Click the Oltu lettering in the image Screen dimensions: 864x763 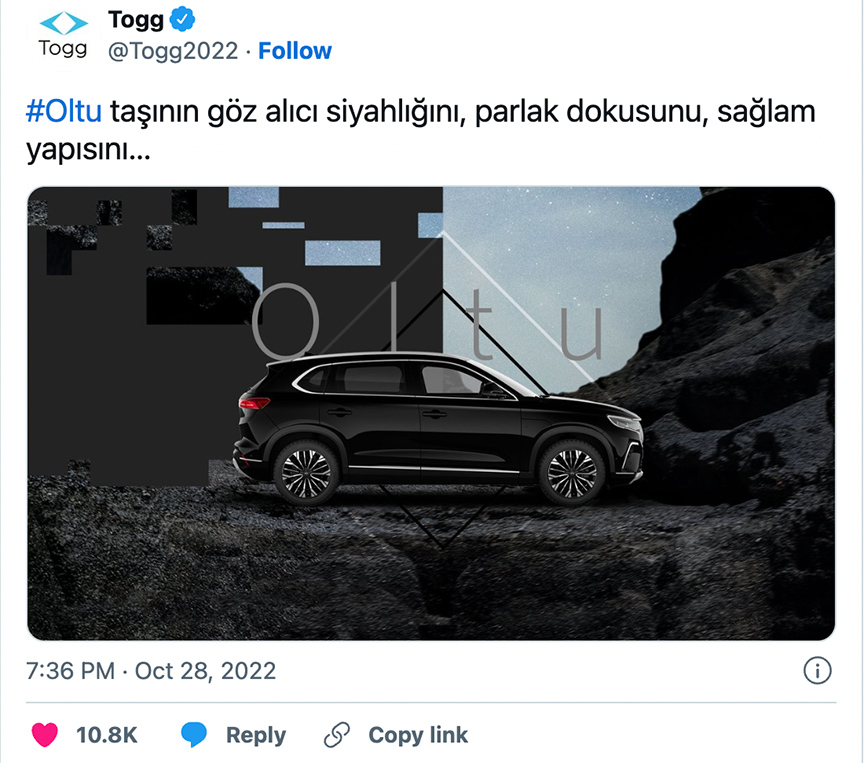tap(427, 322)
